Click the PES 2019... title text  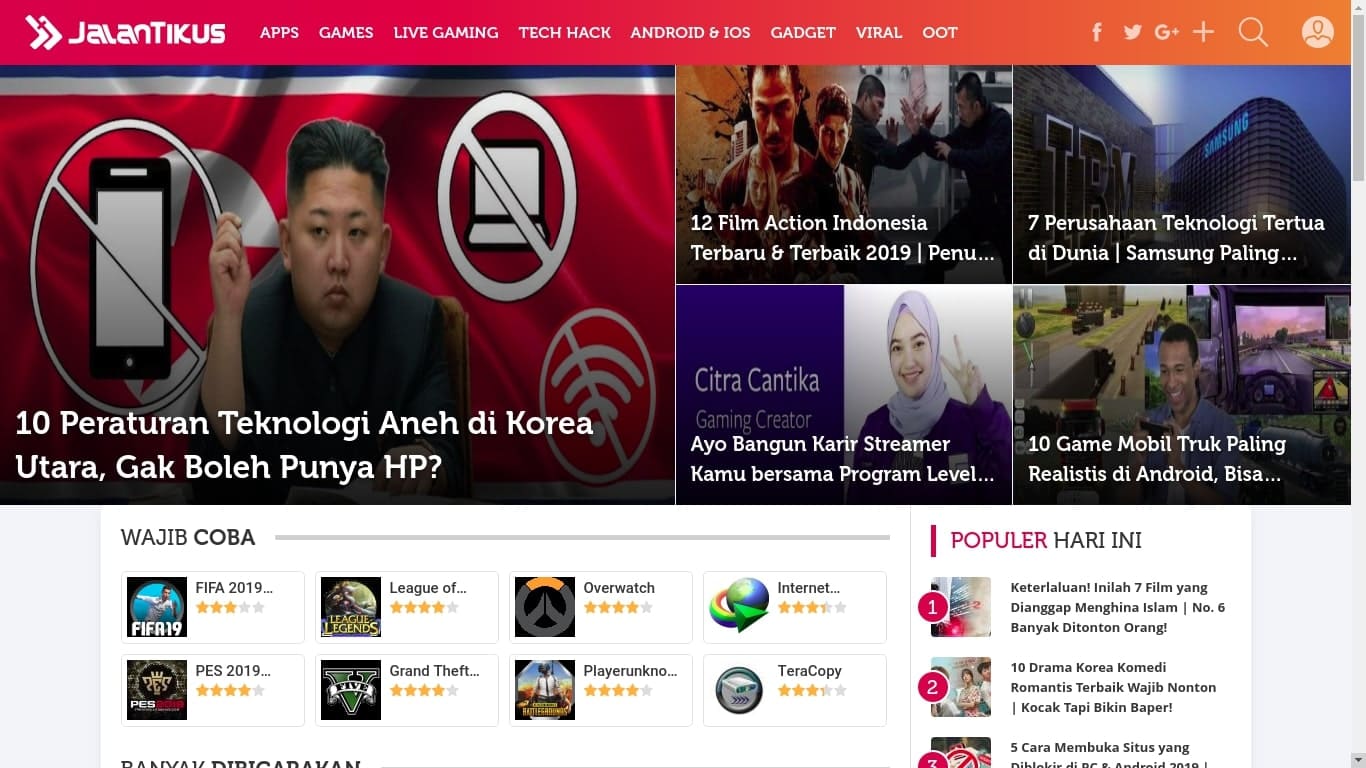[x=233, y=671]
